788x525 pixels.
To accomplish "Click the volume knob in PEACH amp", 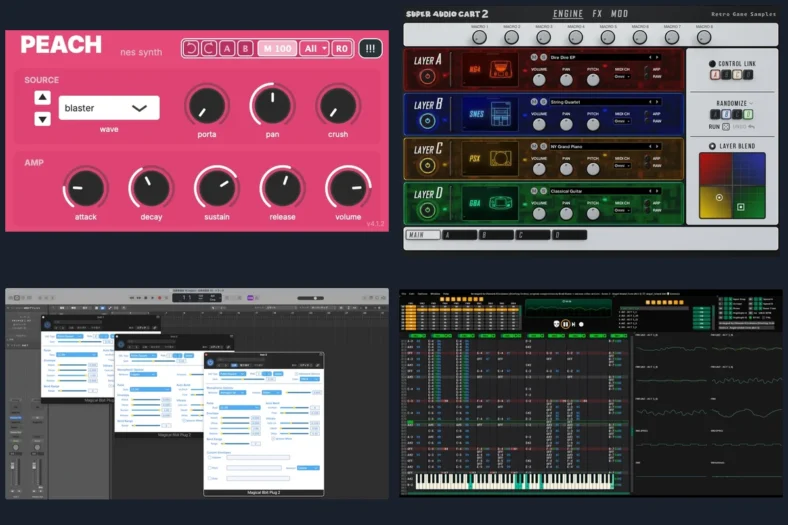I will point(348,188).
